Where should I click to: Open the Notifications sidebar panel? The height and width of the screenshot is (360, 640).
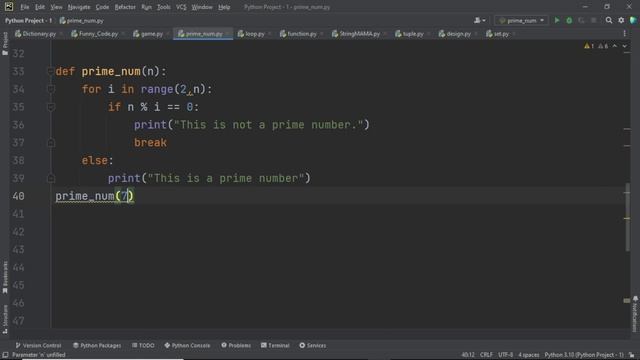[635, 314]
